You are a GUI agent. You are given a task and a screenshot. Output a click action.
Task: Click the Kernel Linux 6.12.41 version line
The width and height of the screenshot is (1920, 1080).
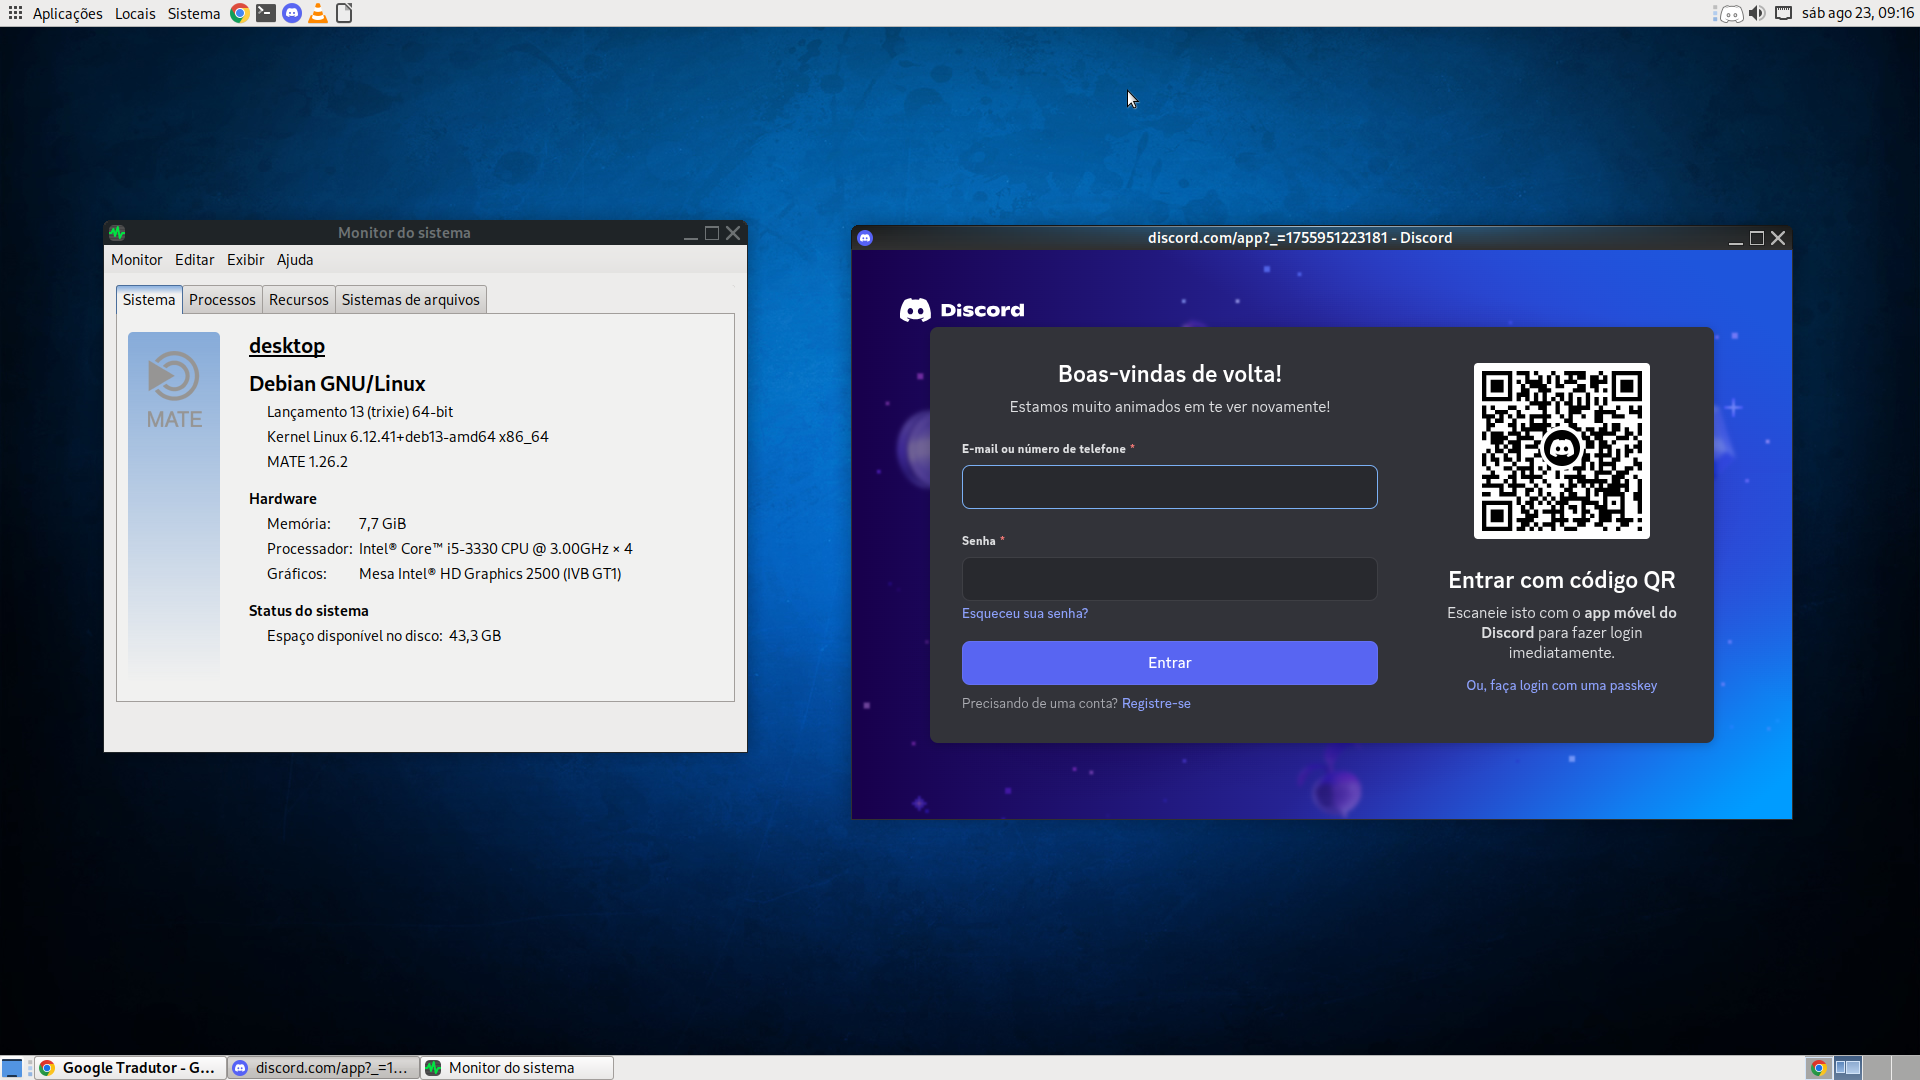pyautogui.click(x=407, y=437)
